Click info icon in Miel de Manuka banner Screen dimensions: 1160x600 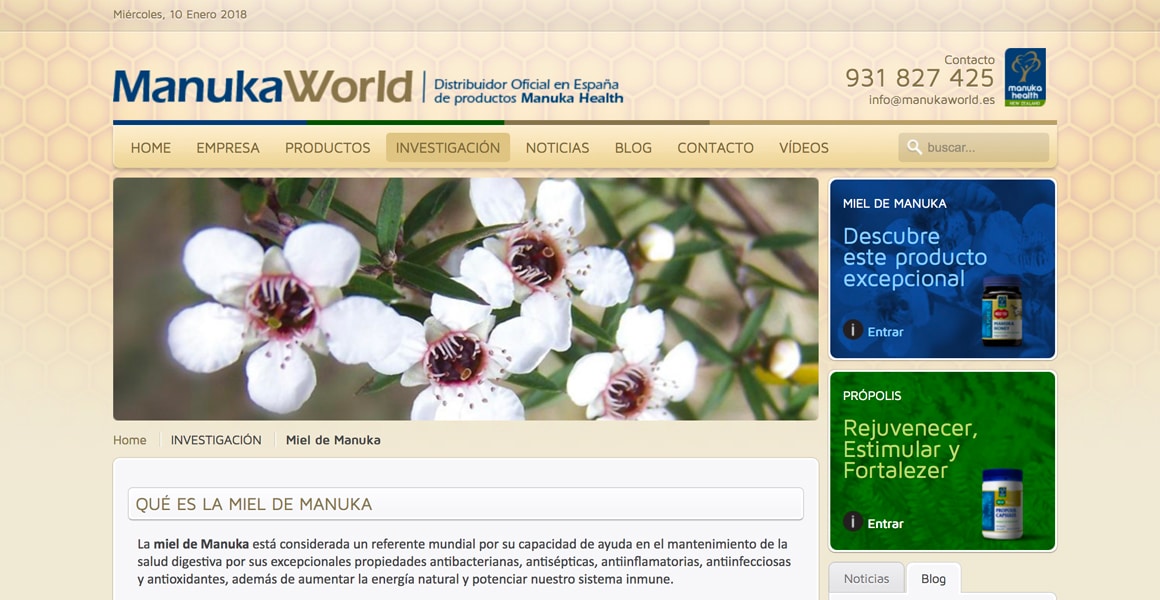pyautogui.click(x=853, y=330)
